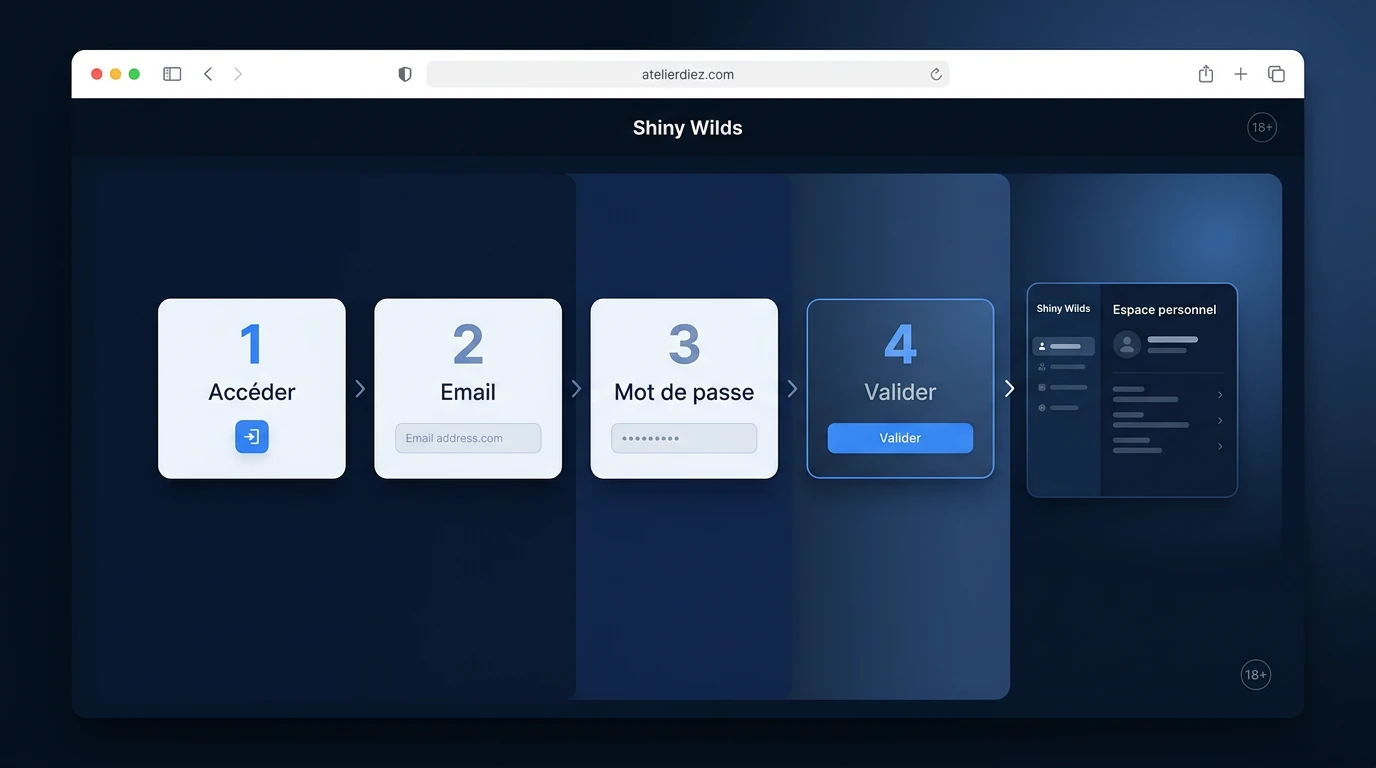Click the profile avatar in Espace personnel
The image size is (1376, 768).
click(1127, 345)
